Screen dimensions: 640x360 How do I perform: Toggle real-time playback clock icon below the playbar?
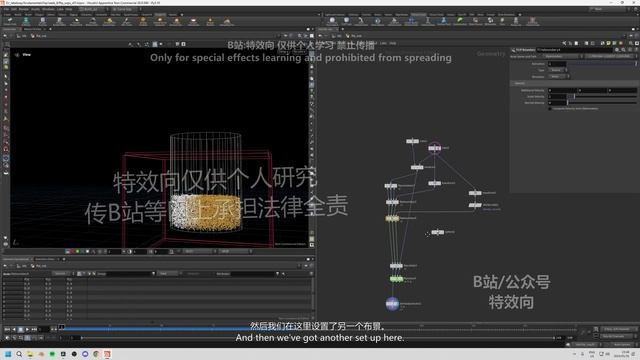coord(7,338)
